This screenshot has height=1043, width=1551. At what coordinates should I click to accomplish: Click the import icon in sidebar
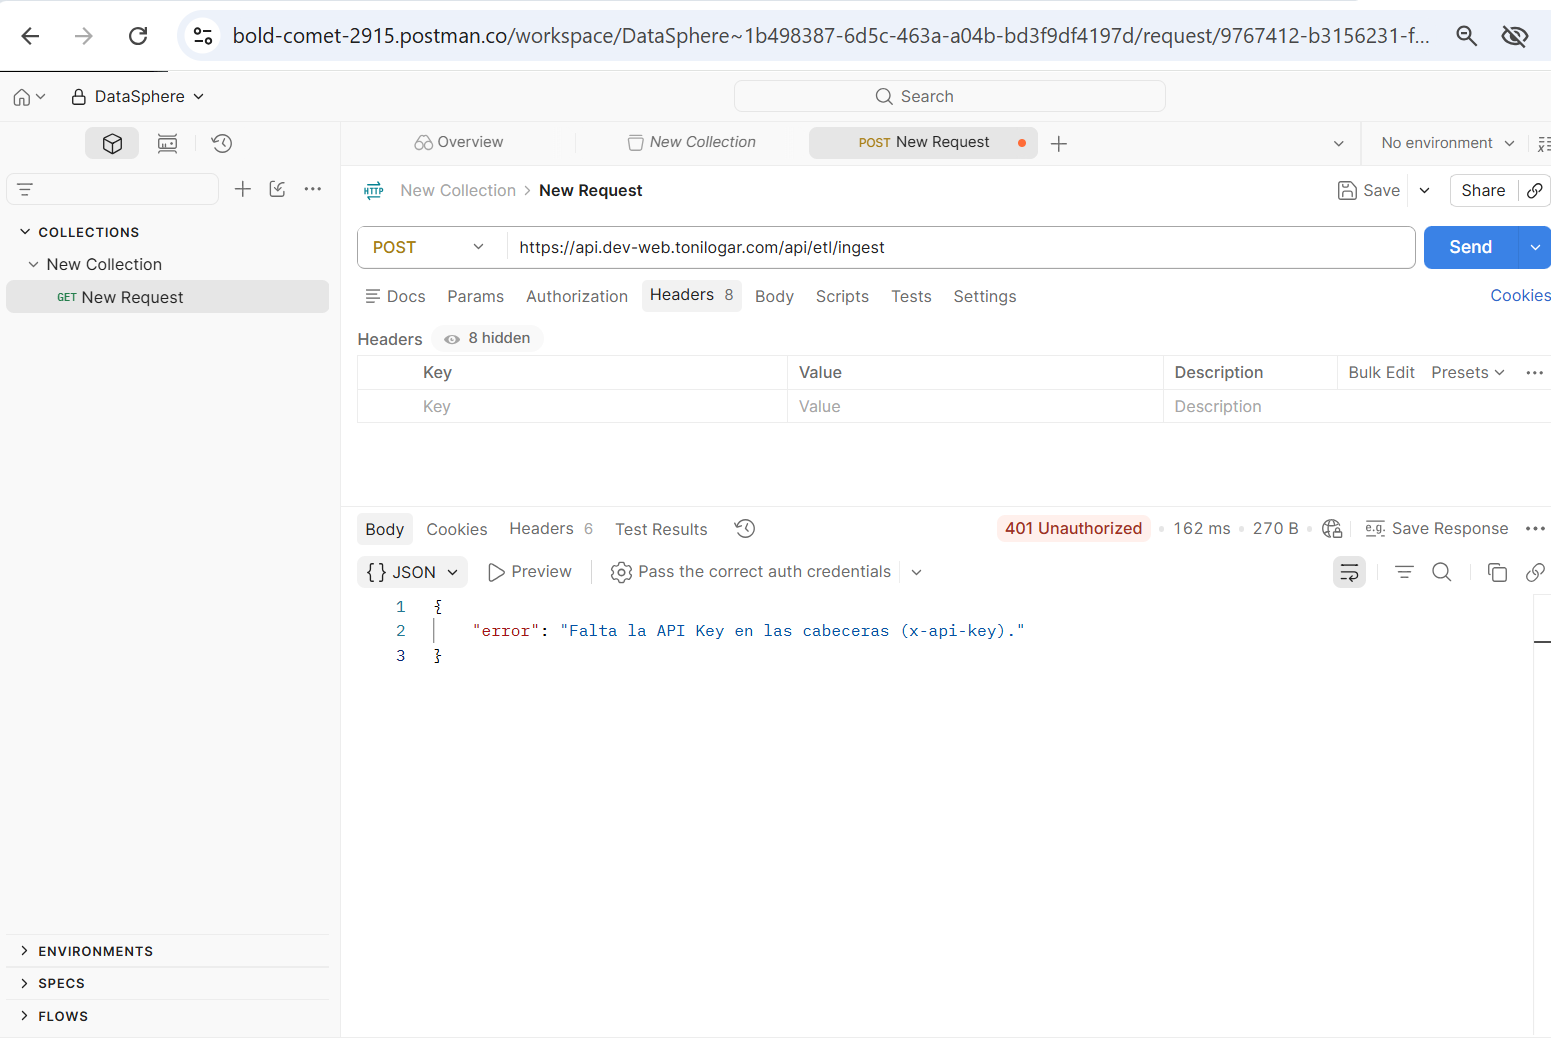pos(278,189)
